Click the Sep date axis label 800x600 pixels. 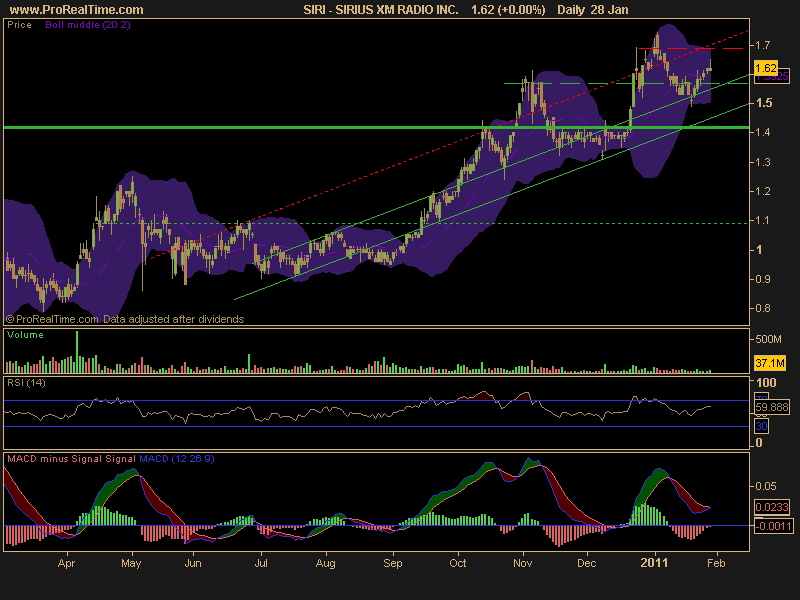(x=393, y=563)
